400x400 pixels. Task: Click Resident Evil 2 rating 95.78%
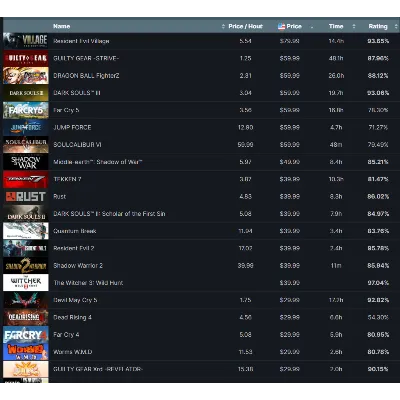378,248
